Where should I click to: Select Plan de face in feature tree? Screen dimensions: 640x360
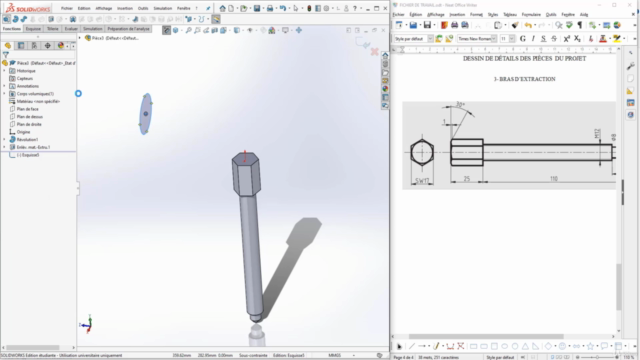(x=27, y=109)
